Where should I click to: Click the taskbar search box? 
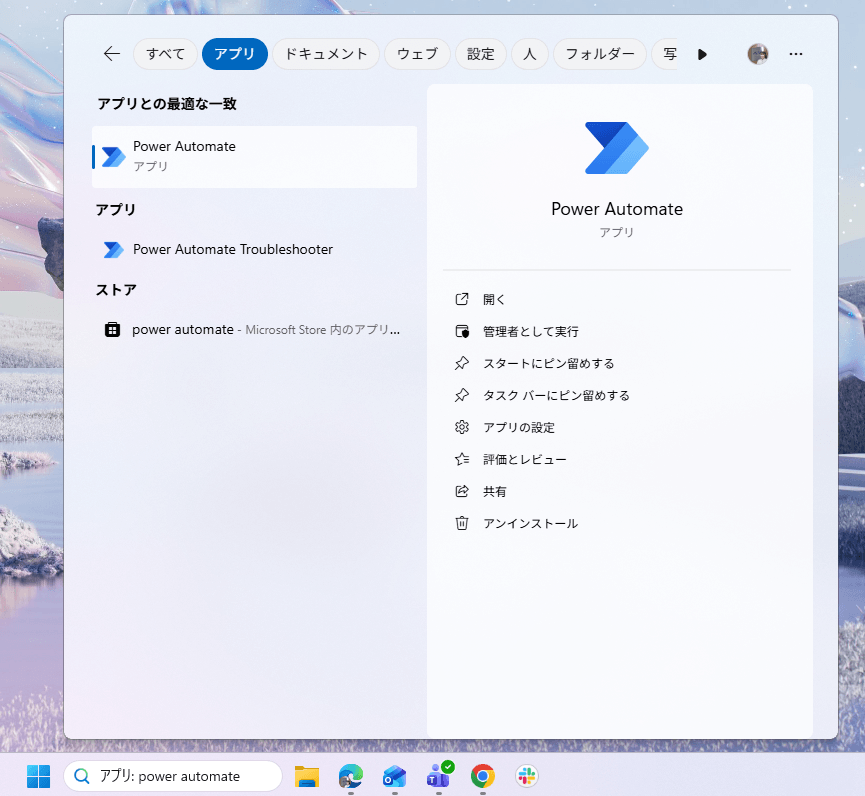click(x=173, y=776)
